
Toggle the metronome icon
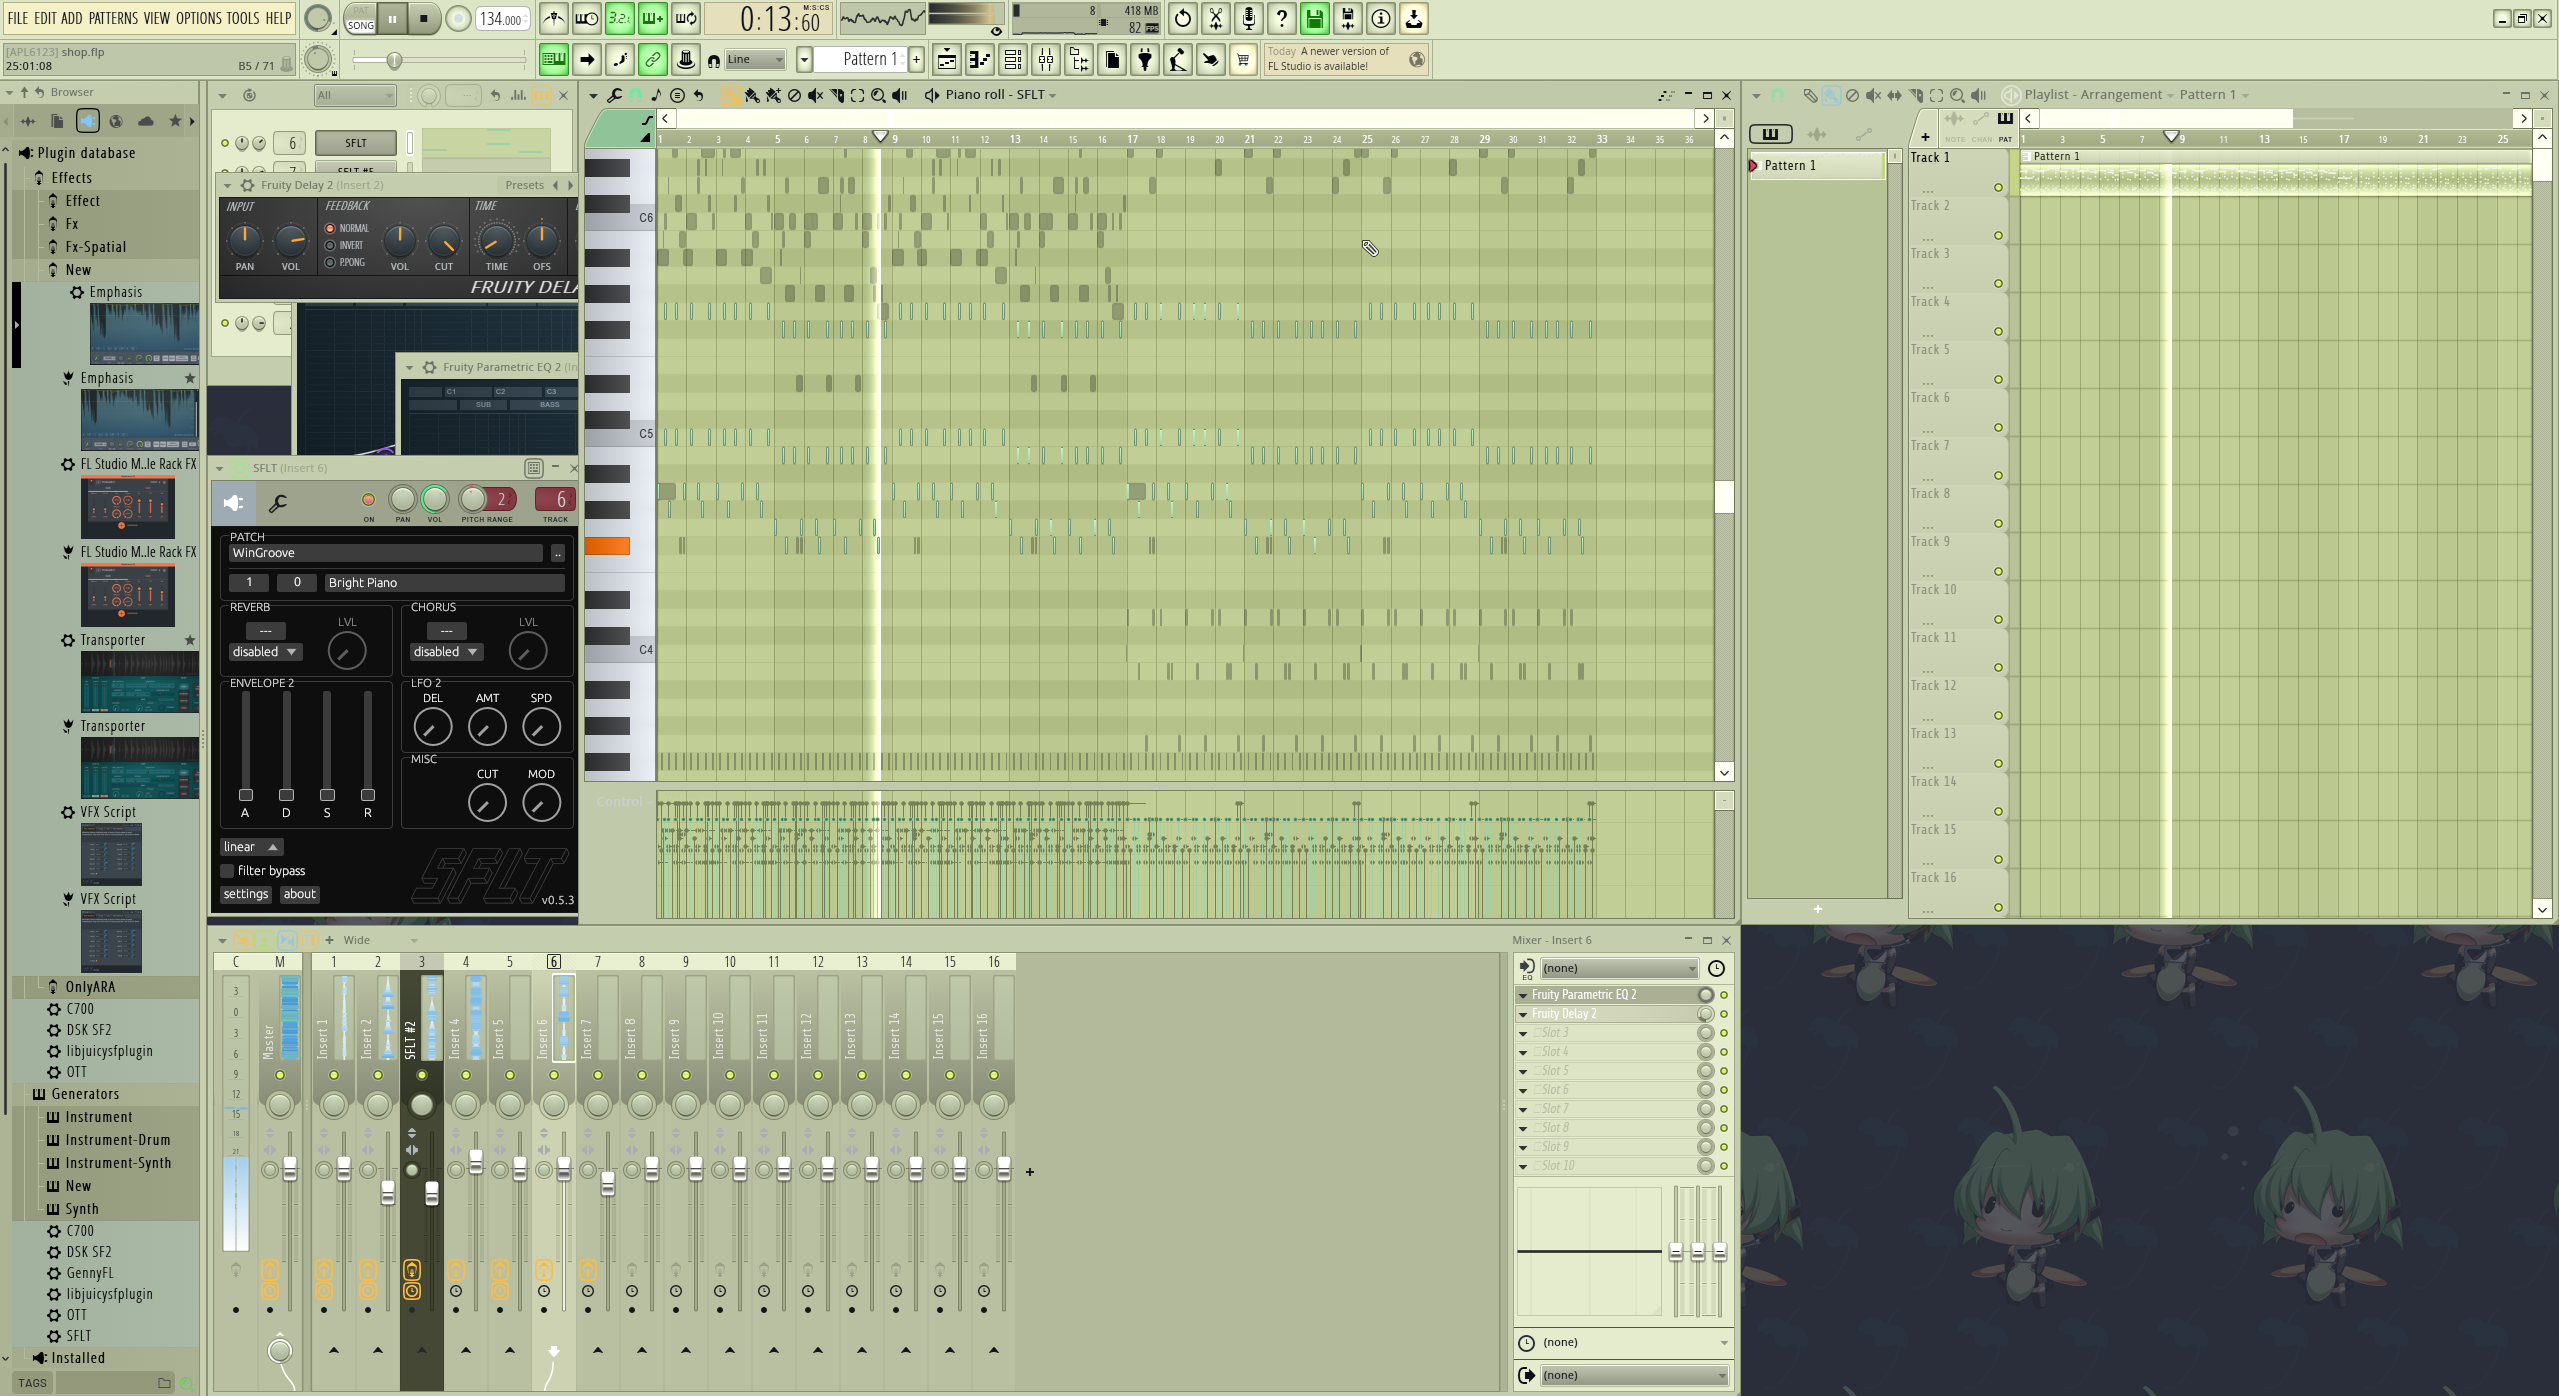click(x=553, y=18)
